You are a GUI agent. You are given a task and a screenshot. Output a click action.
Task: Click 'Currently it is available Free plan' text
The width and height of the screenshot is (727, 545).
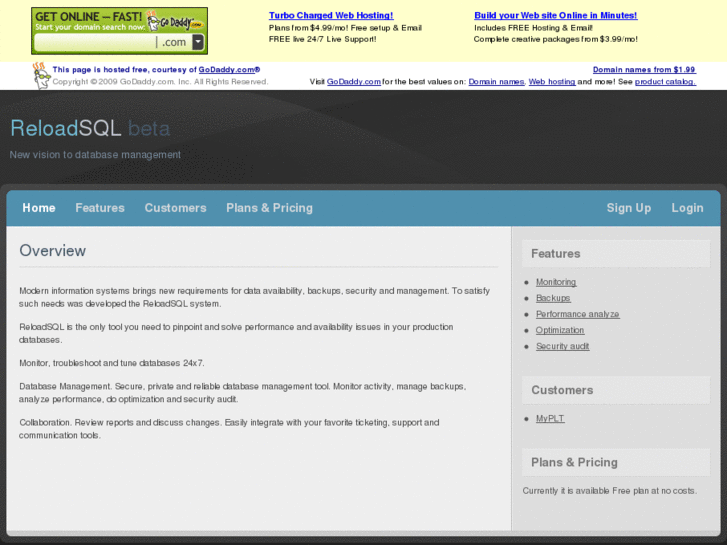(609, 491)
